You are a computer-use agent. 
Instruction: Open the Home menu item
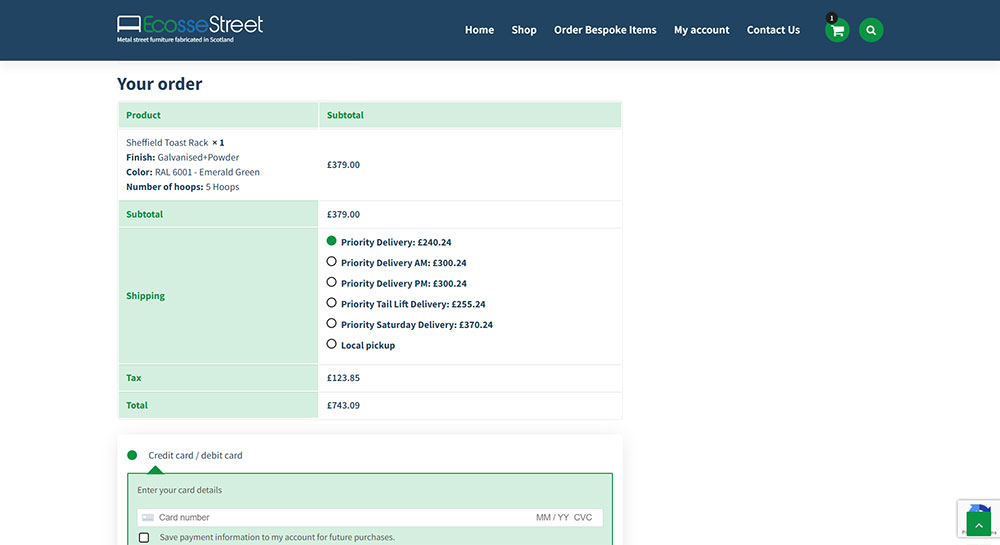[479, 30]
